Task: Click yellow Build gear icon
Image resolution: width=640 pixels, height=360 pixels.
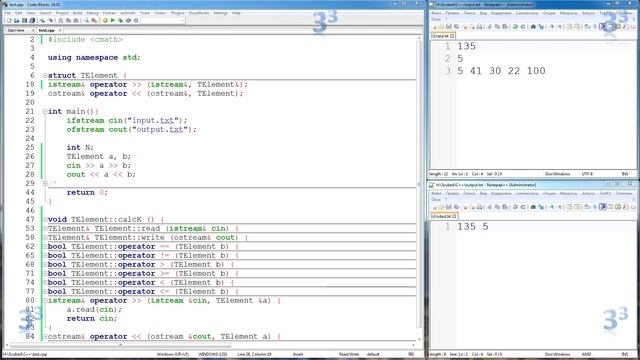Action: tap(105, 20)
